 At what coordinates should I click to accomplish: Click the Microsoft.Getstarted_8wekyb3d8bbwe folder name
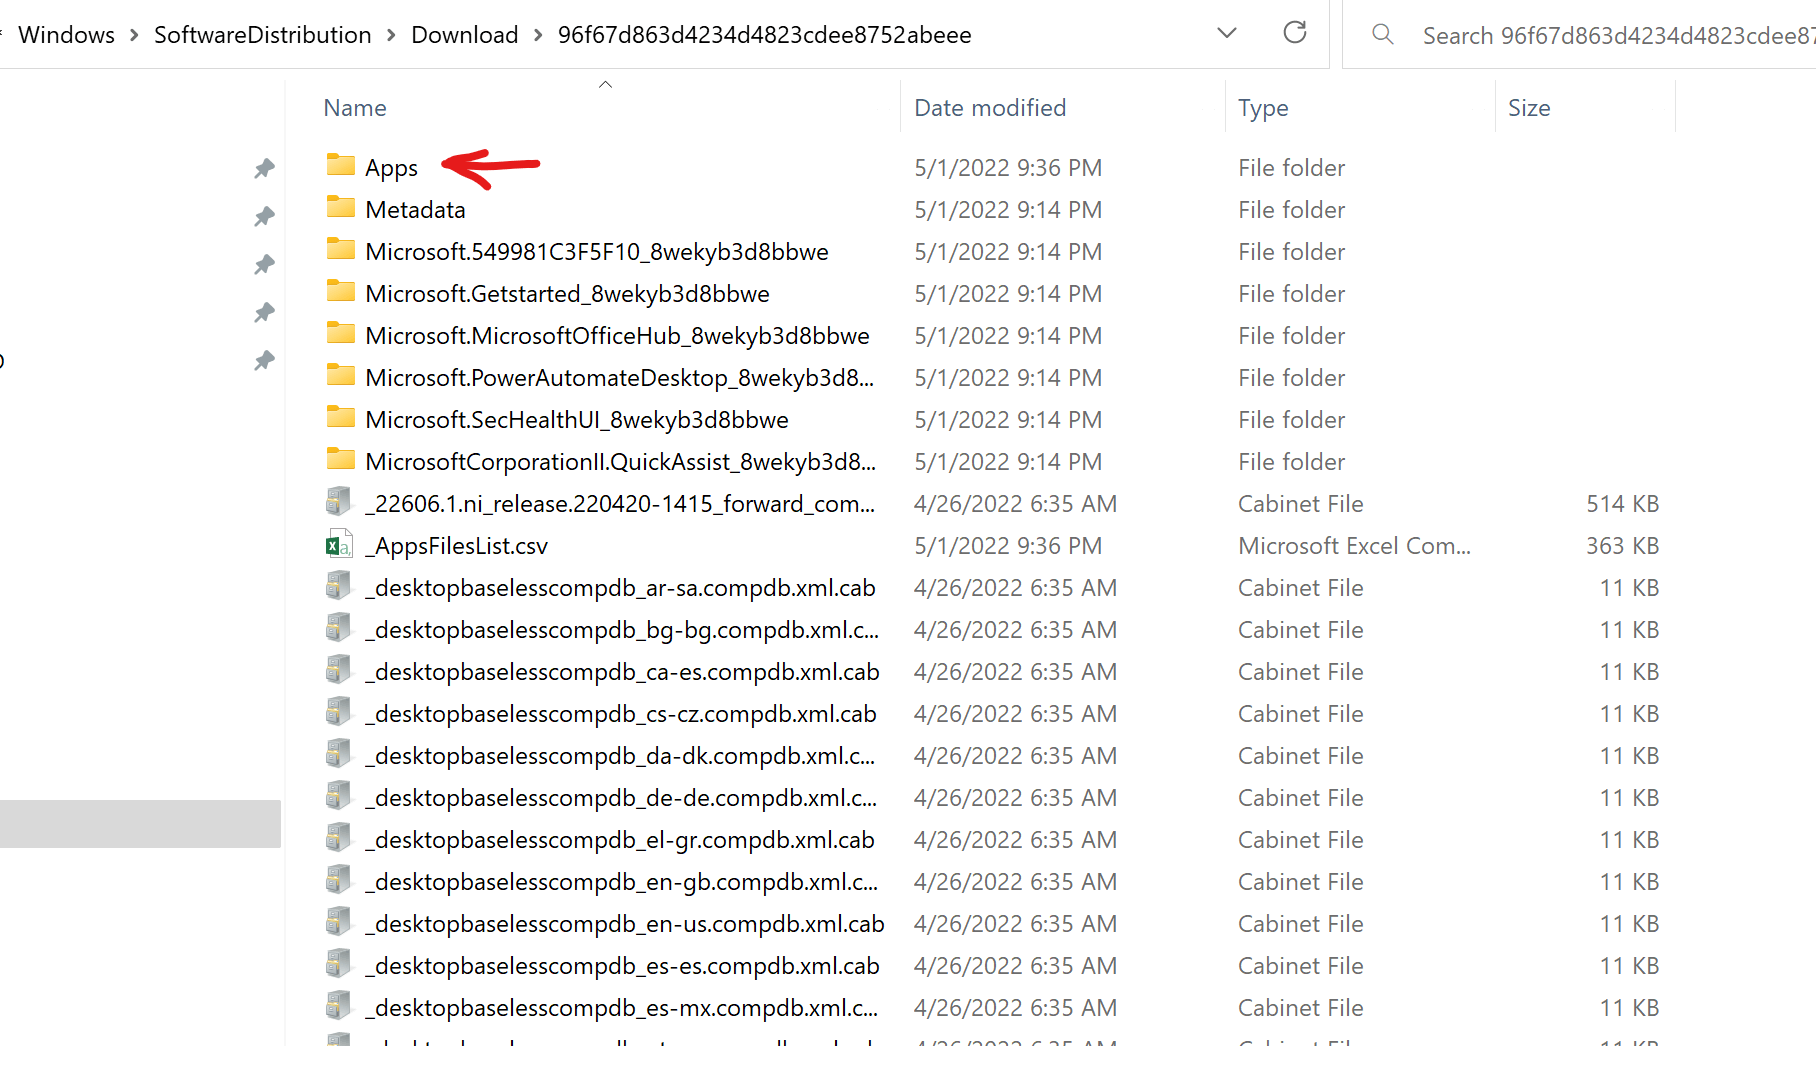[x=567, y=294]
